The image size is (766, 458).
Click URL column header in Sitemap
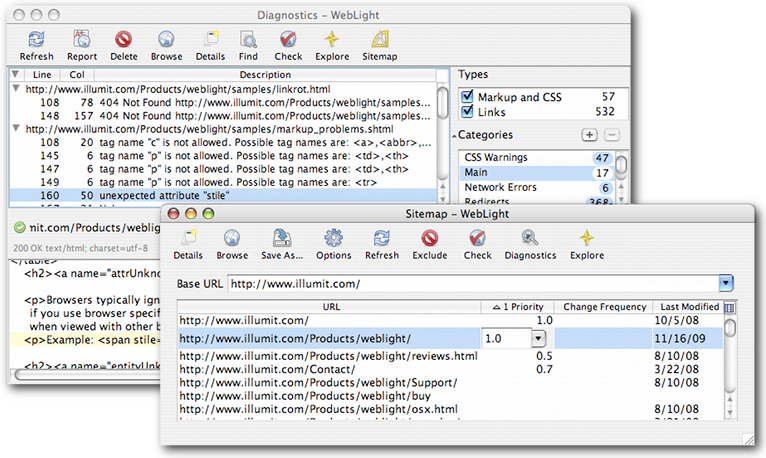coord(331,307)
